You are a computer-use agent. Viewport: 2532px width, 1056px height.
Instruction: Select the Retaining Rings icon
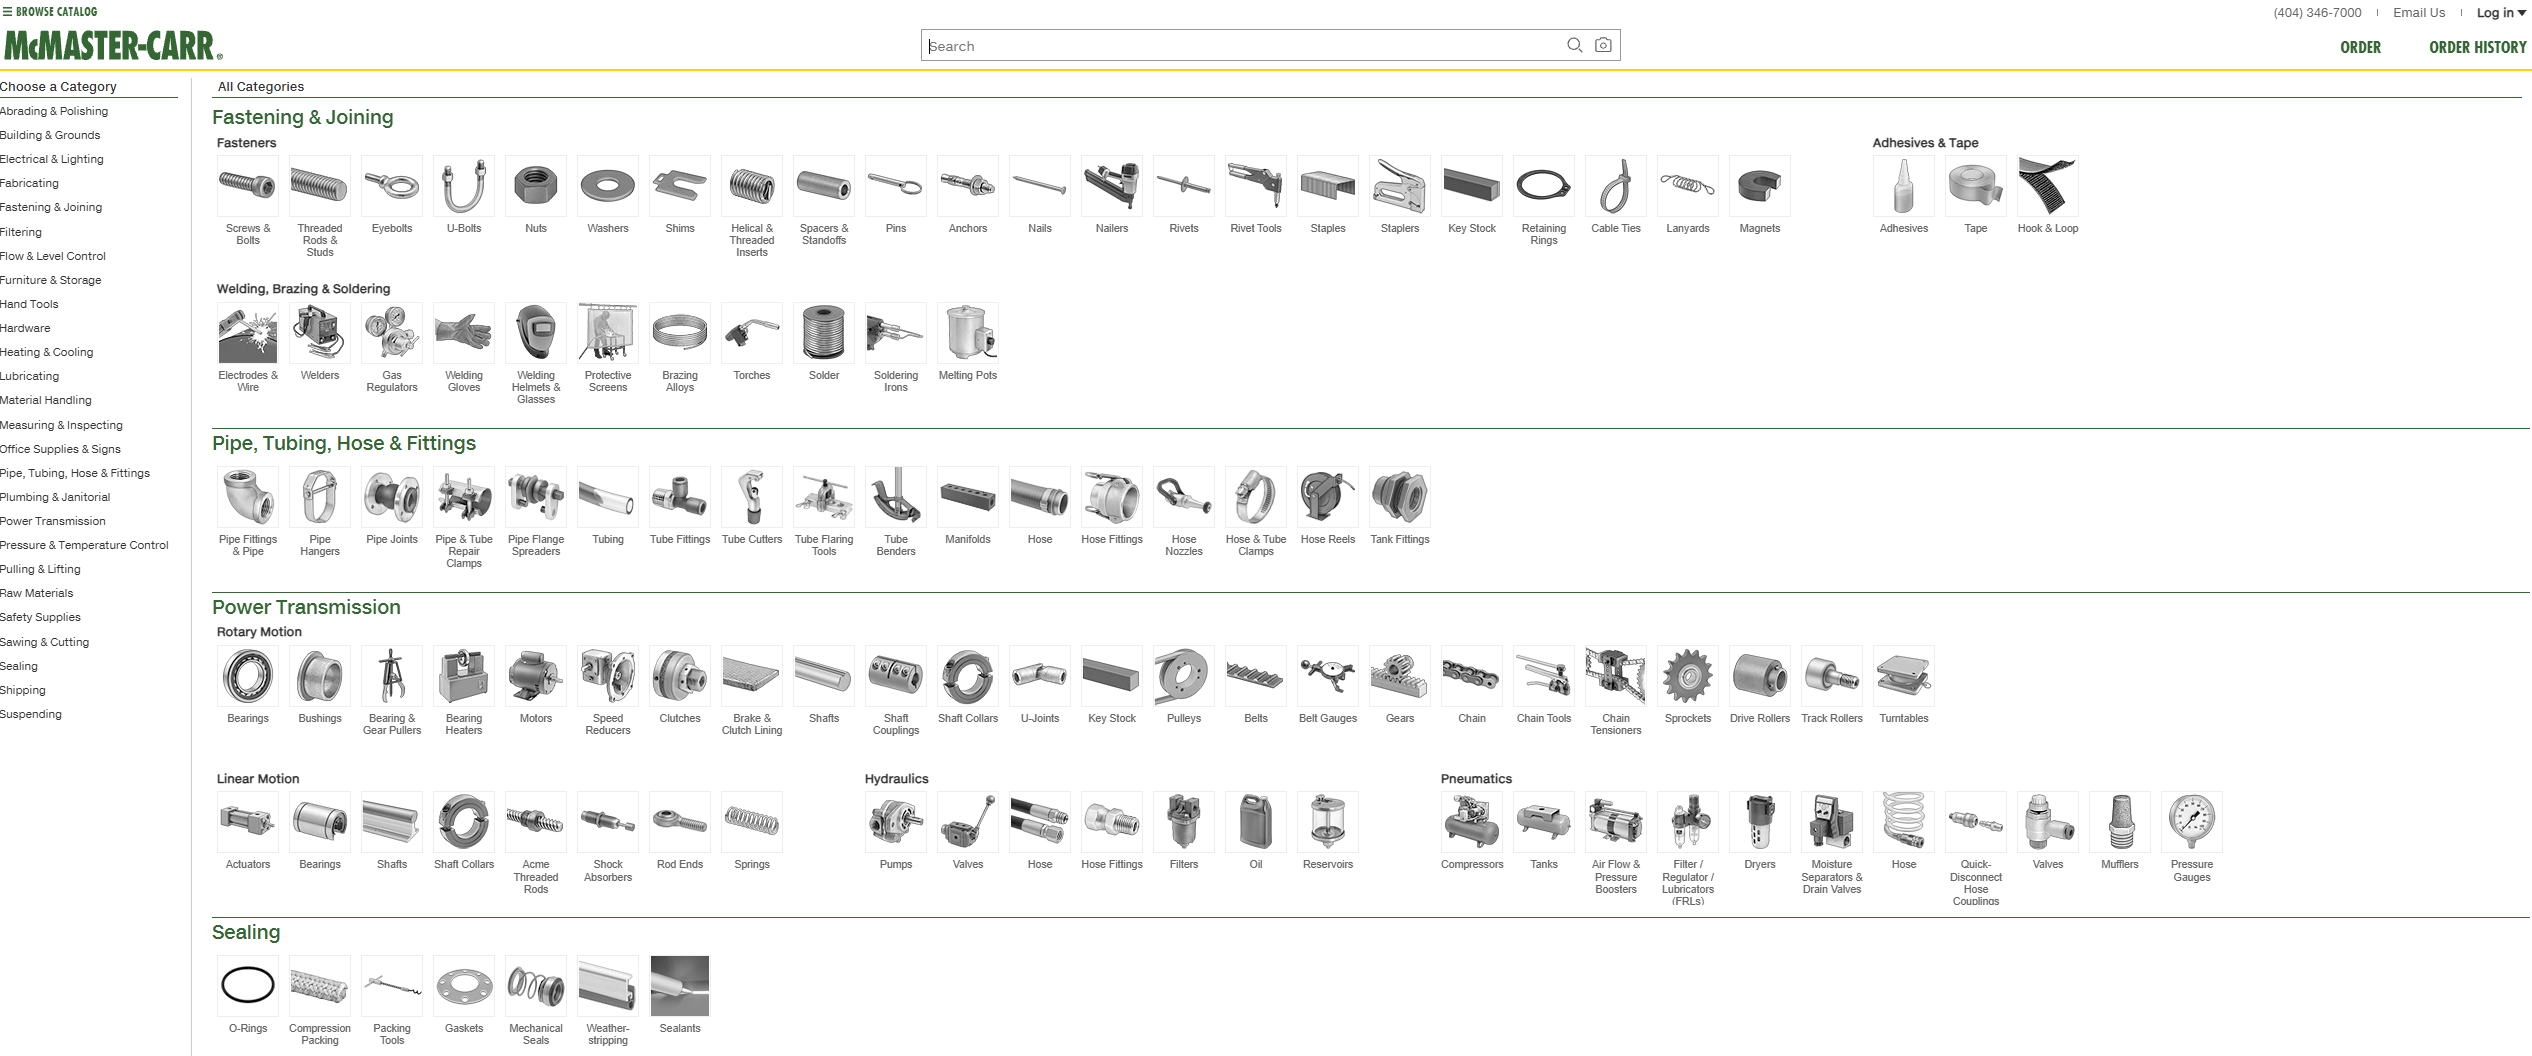(1544, 186)
